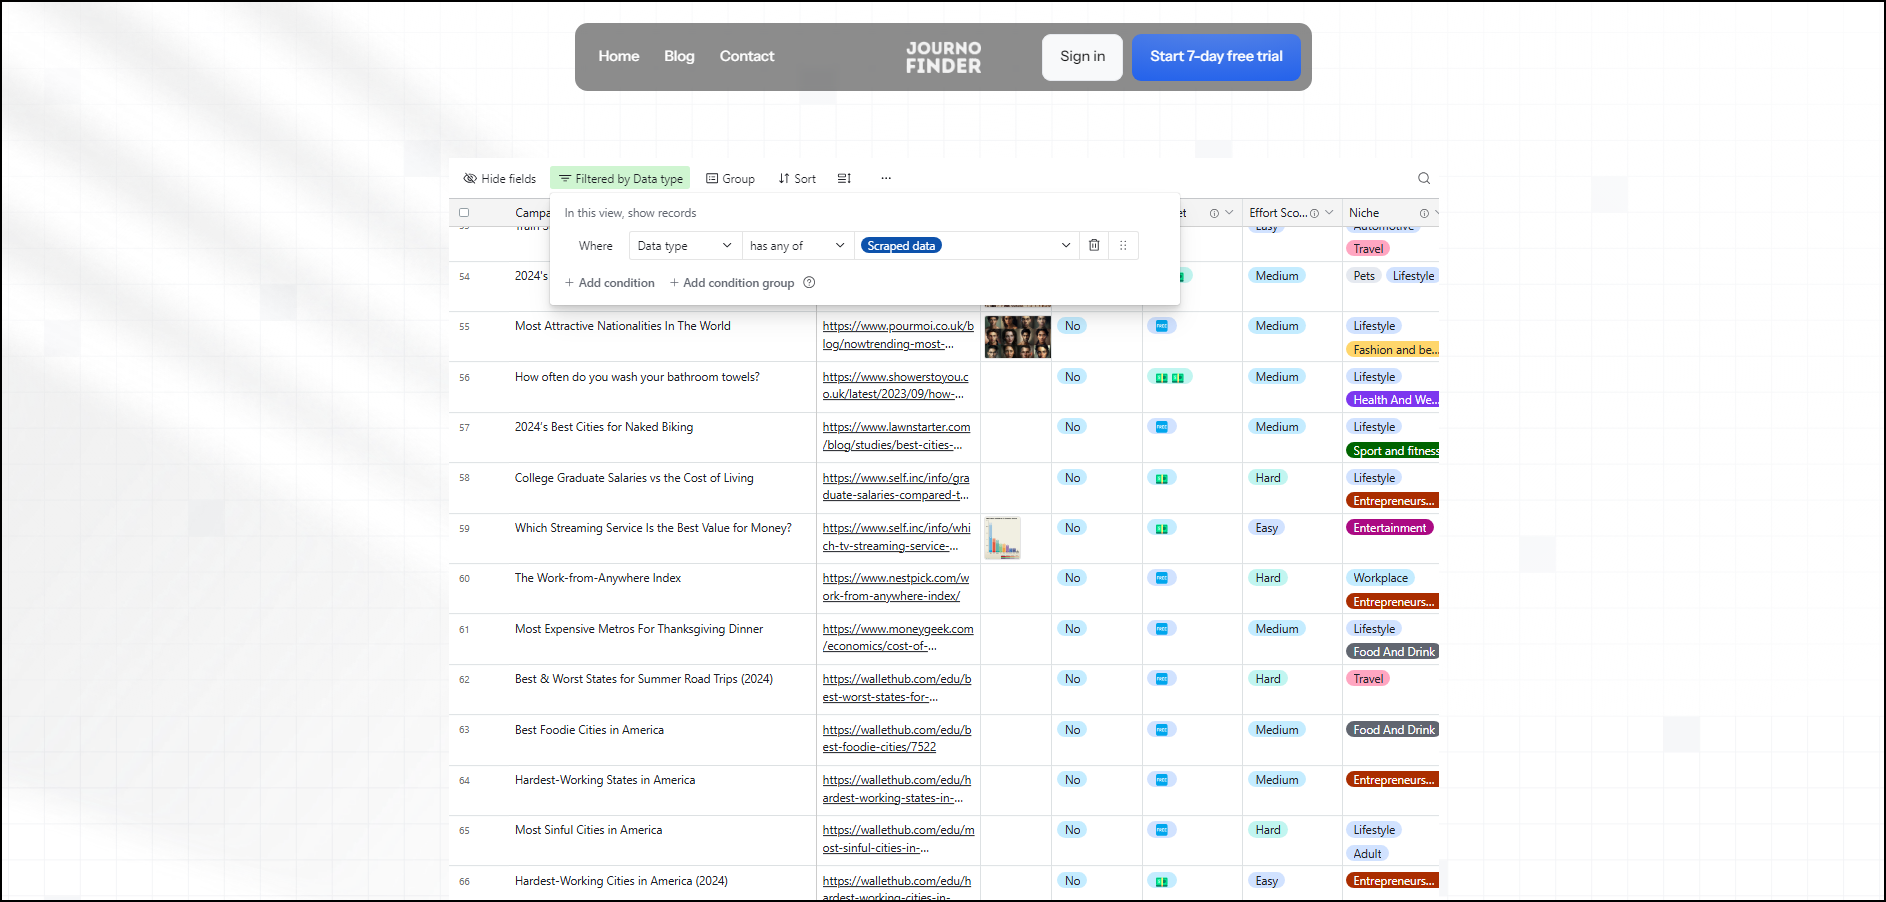Click the Easy effort tag in row 59

[1266, 528]
